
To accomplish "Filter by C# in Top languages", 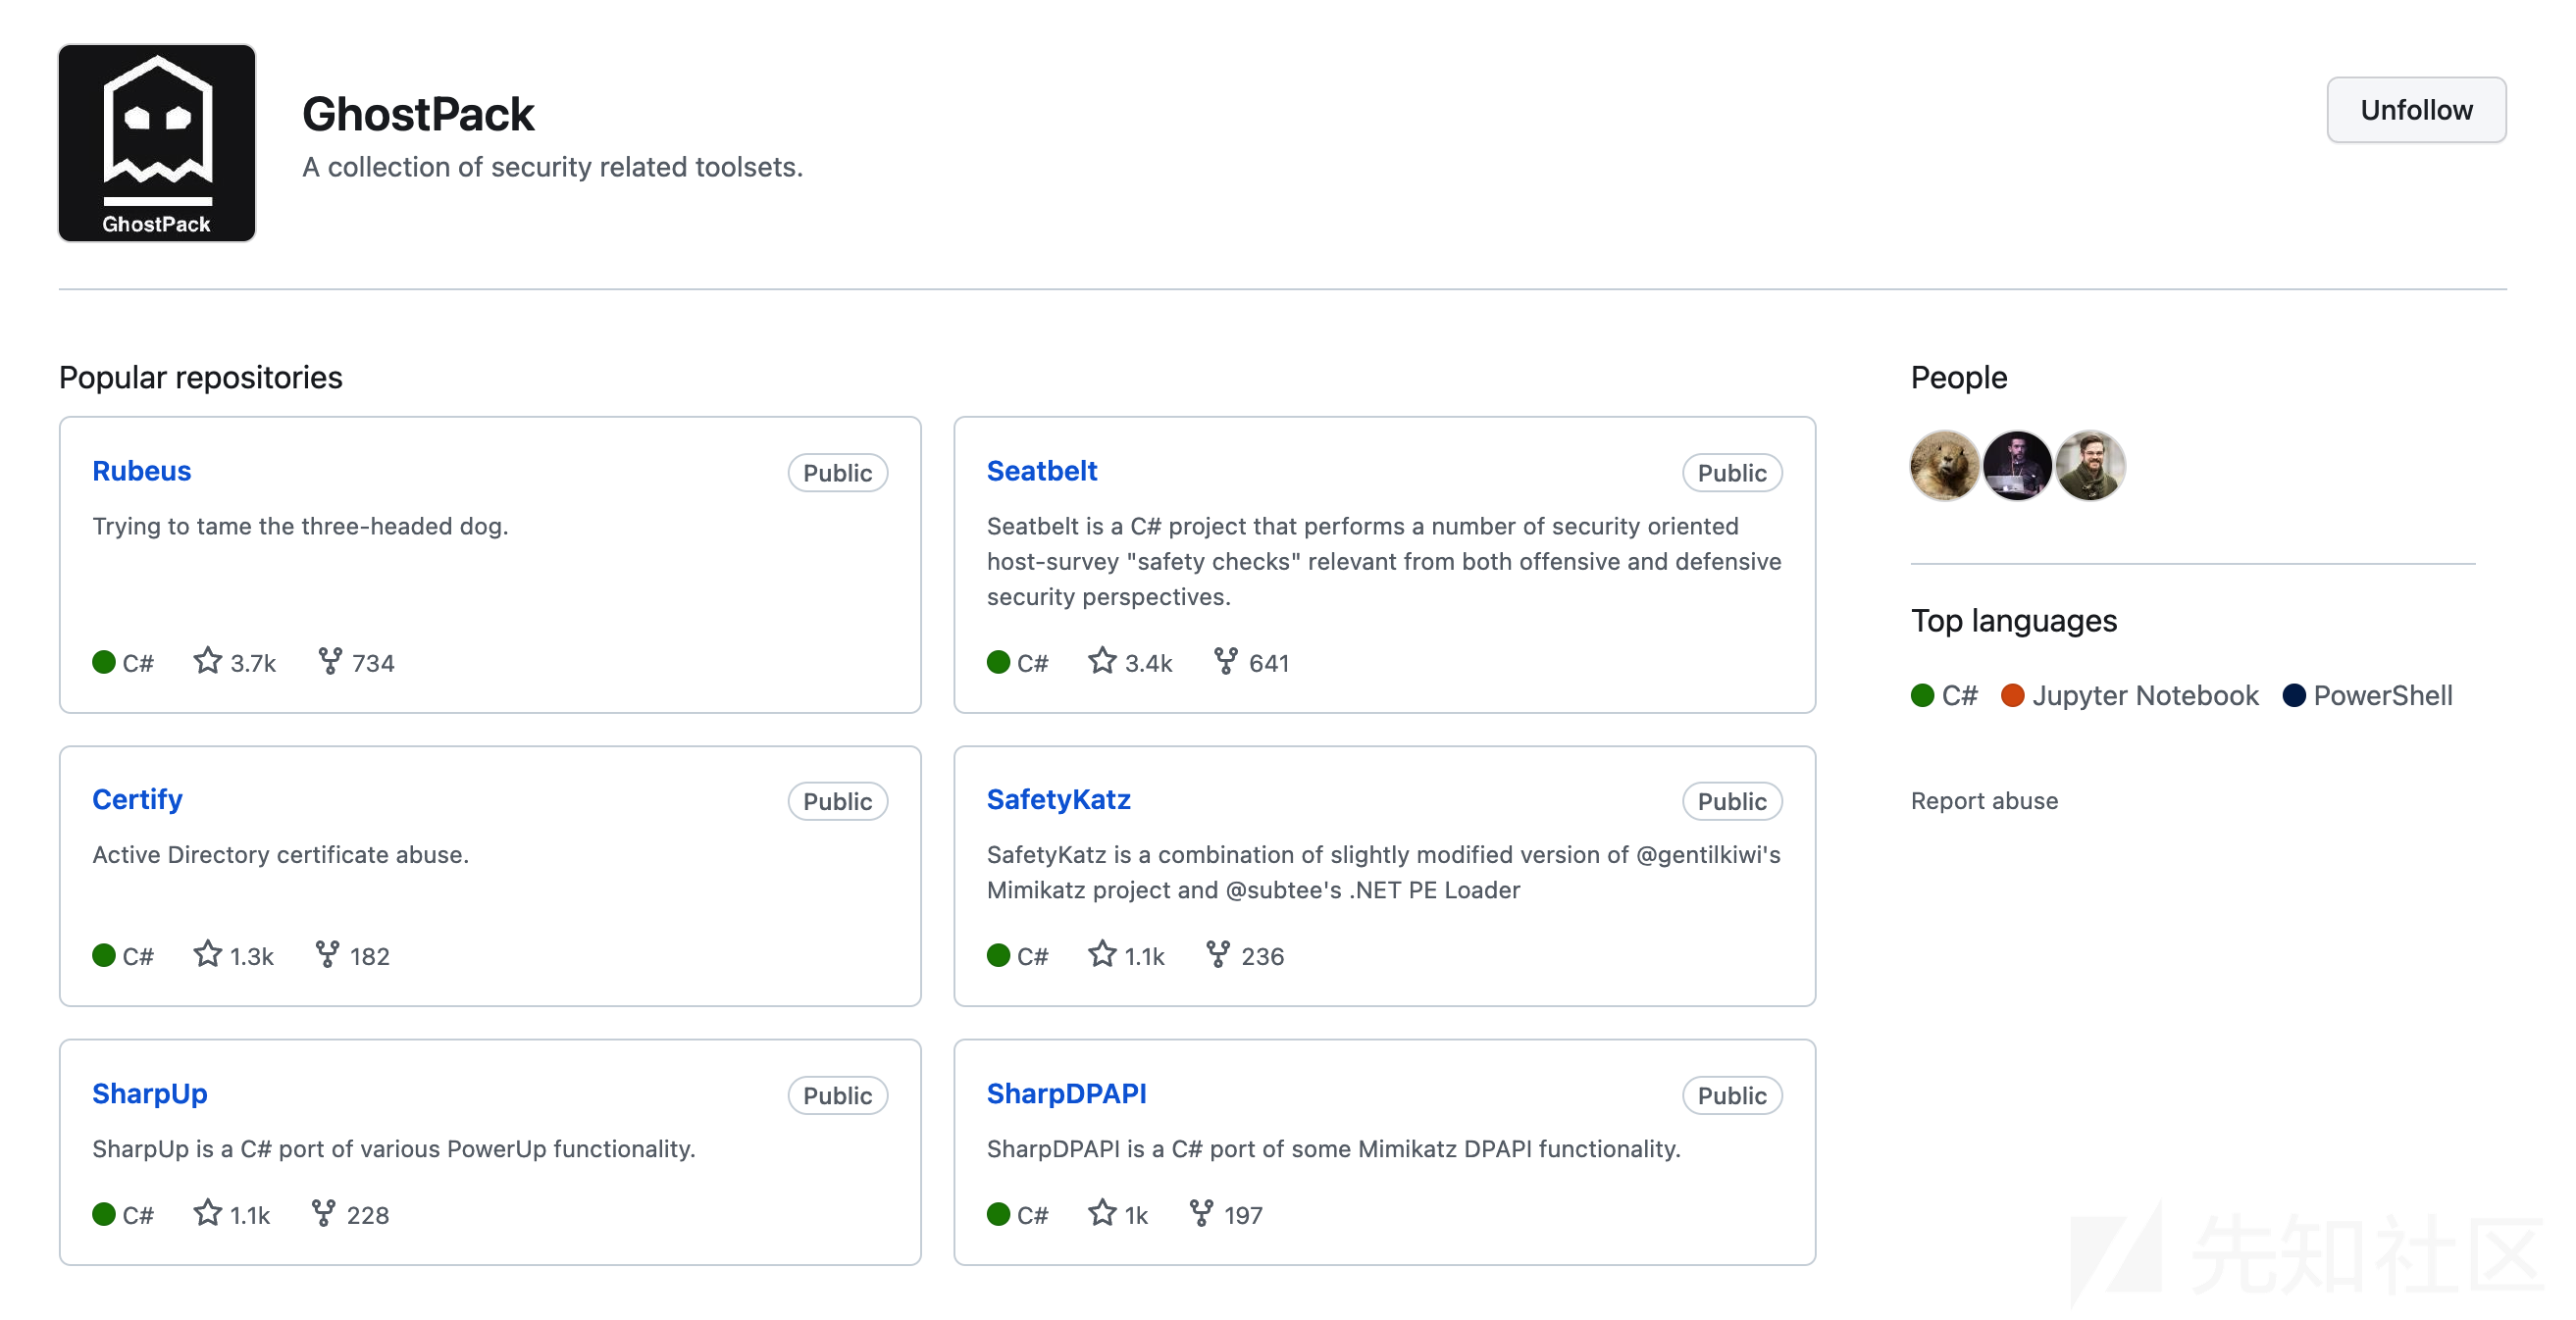I will (x=1944, y=695).
